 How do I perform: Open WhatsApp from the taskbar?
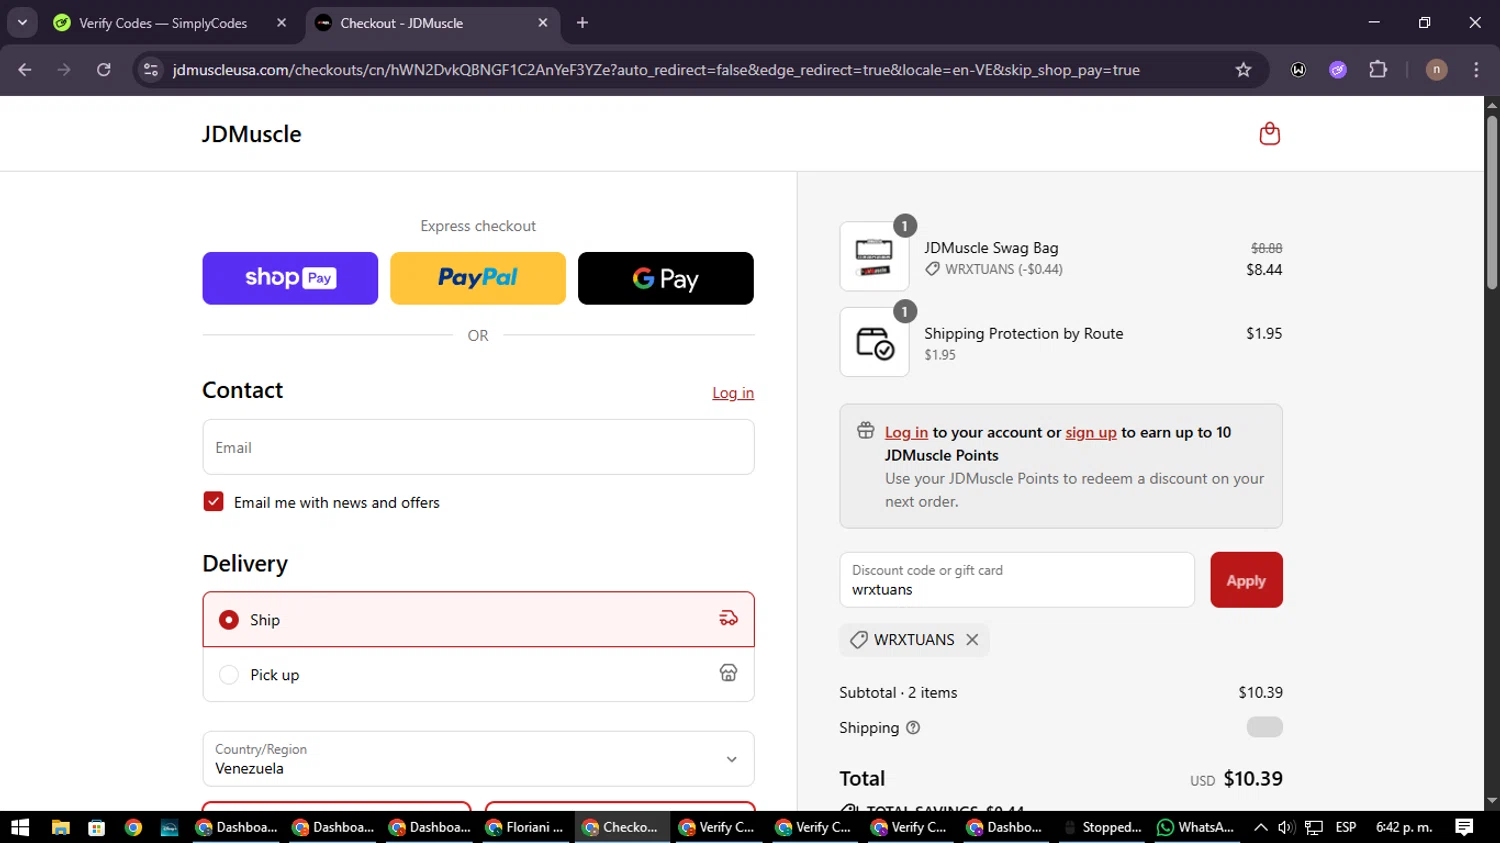1196,827
